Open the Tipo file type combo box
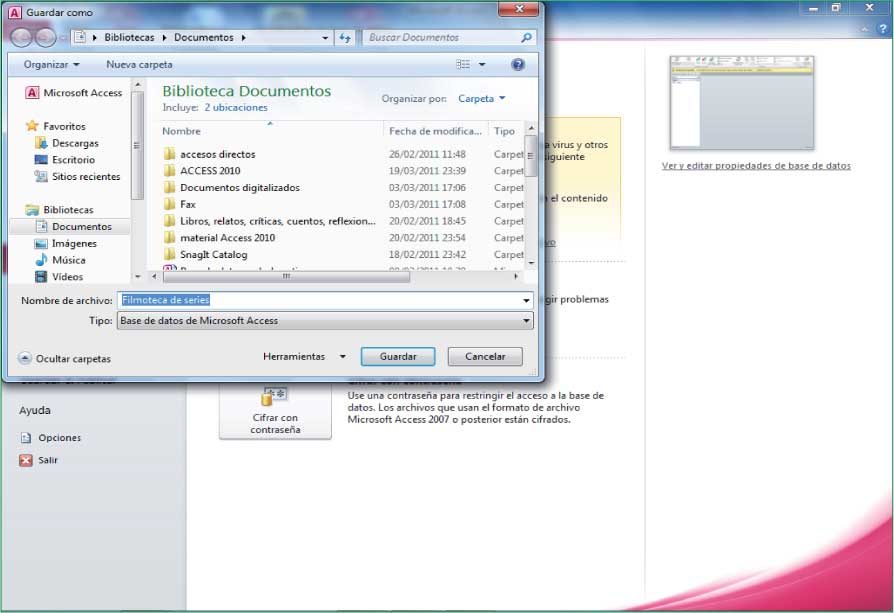The width and height of the screenshot is (894, 613). coord(326,320)
